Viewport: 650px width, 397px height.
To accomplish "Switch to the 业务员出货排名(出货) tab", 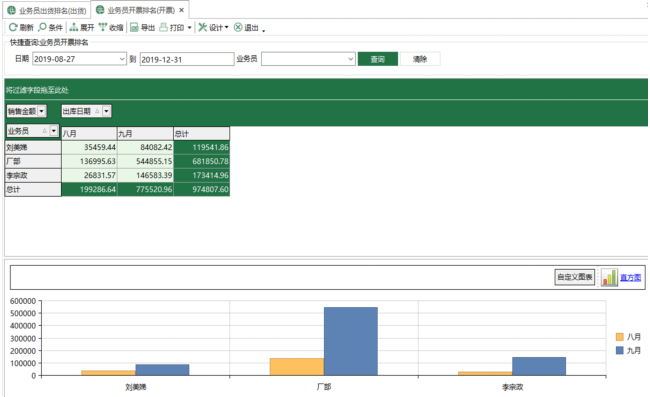I will pyautogui.click(x=47, y=10).
